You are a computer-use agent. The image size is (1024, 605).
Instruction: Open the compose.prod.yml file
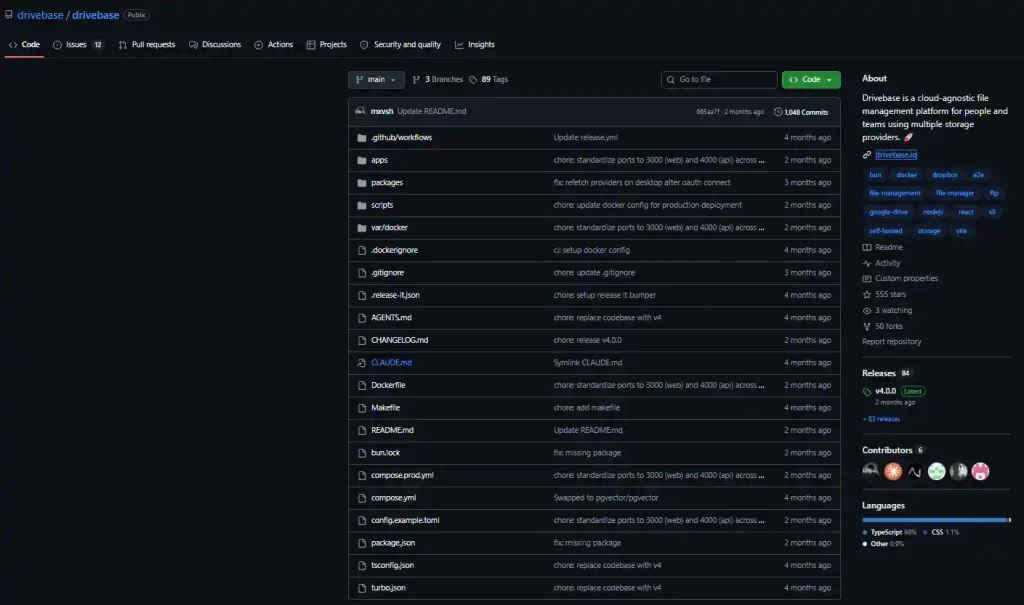[402, 476]
